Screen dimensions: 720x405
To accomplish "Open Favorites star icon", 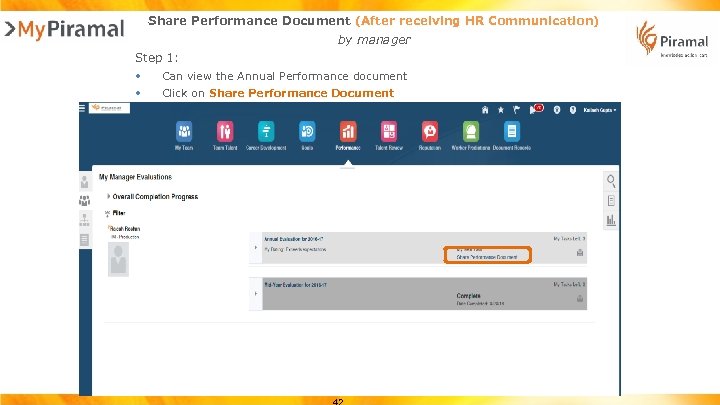I will 501,110.
